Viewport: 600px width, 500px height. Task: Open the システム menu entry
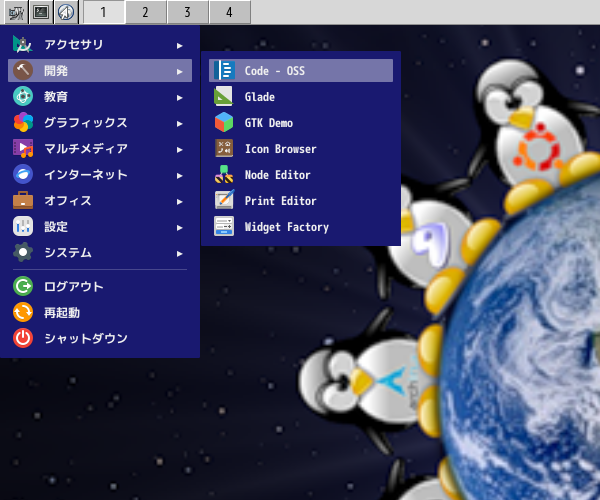(x=100, y=252)
